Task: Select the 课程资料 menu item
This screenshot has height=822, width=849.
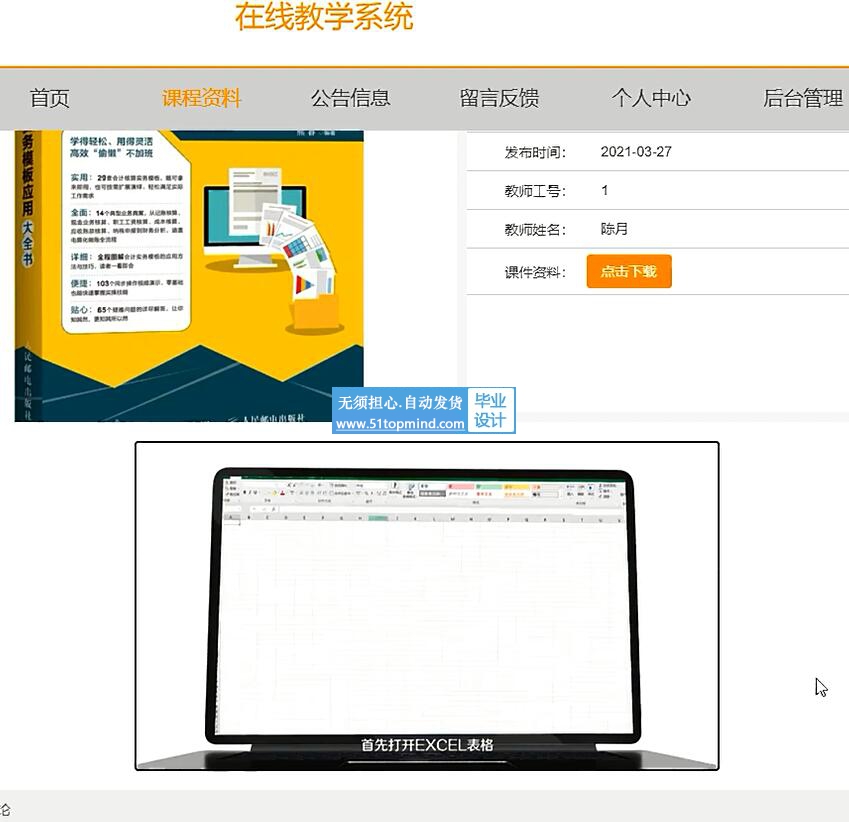Action: (202, 98)
